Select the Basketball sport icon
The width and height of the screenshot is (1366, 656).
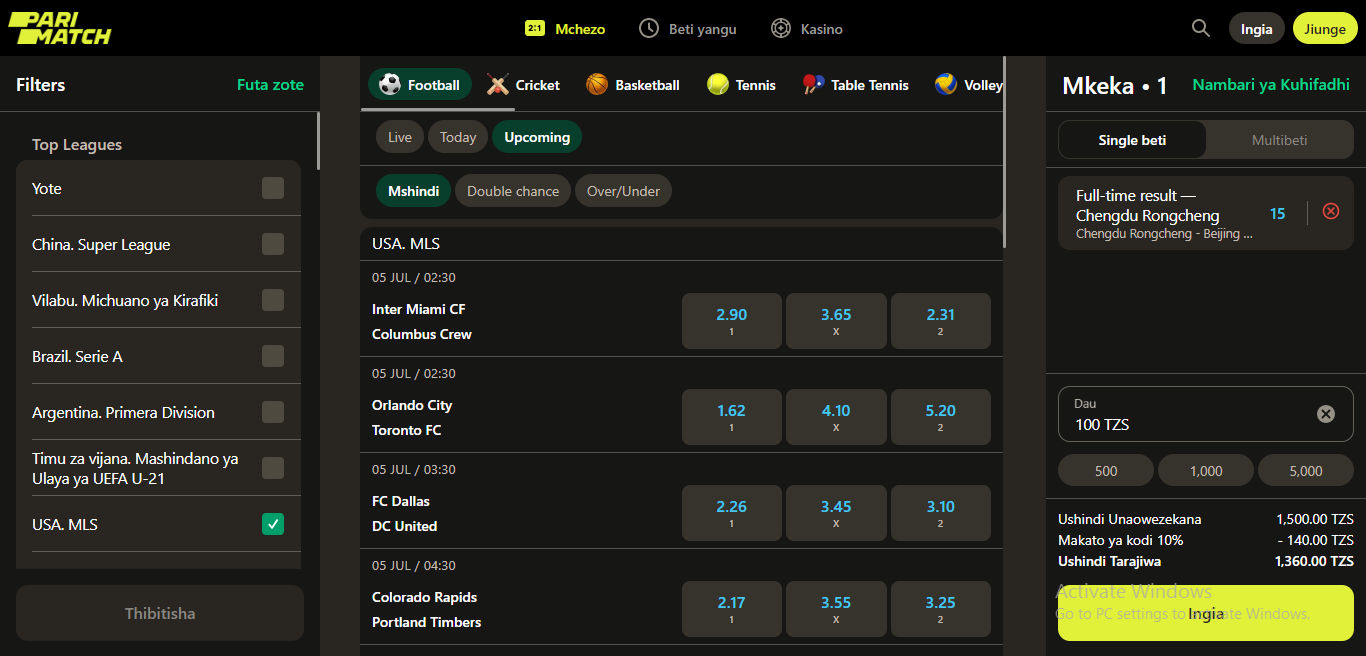[597, 85]
